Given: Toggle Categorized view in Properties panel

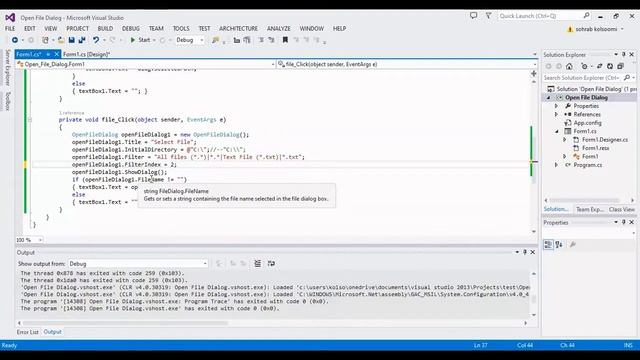Looking at the screenshot, I should click(548, 244).
